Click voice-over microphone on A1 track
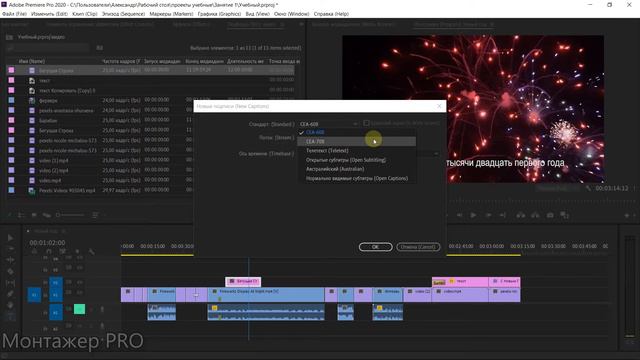 102,309
